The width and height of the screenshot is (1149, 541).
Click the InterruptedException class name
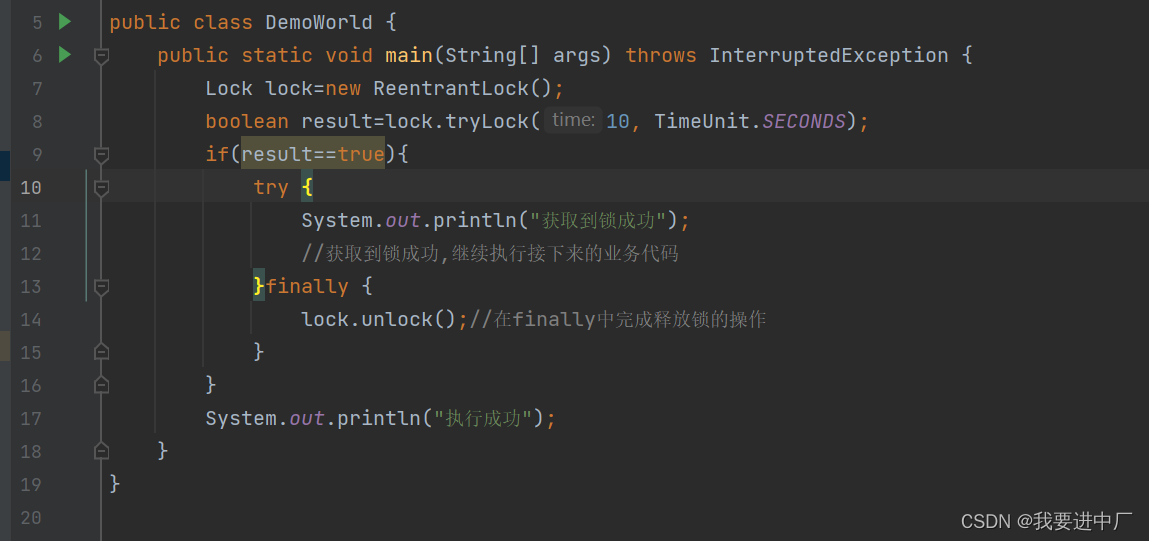pos(828,55)
